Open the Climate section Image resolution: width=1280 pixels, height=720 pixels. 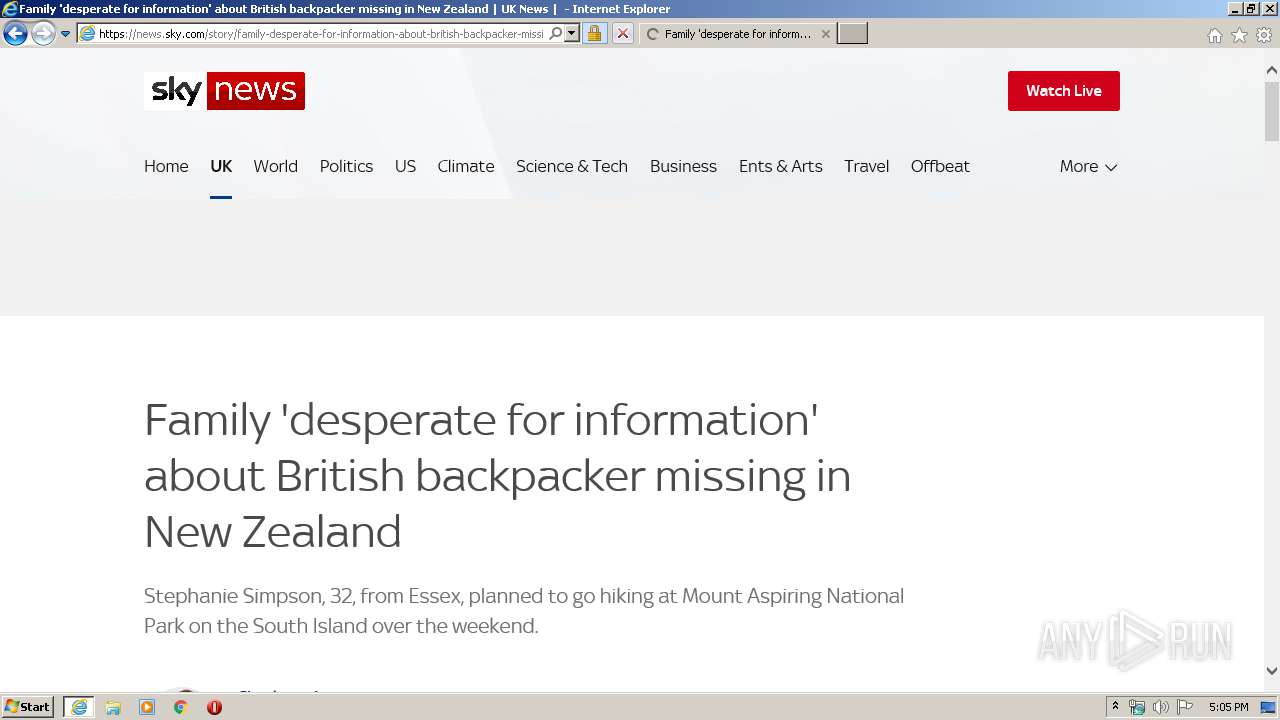pos(465,166)
